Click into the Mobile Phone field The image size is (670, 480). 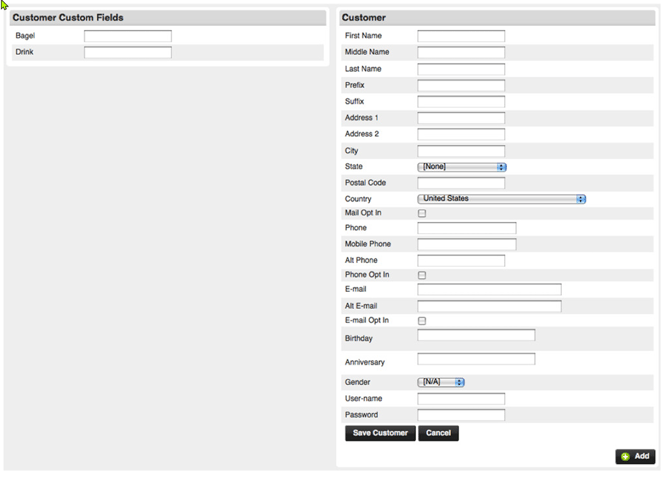coord(466,244)
